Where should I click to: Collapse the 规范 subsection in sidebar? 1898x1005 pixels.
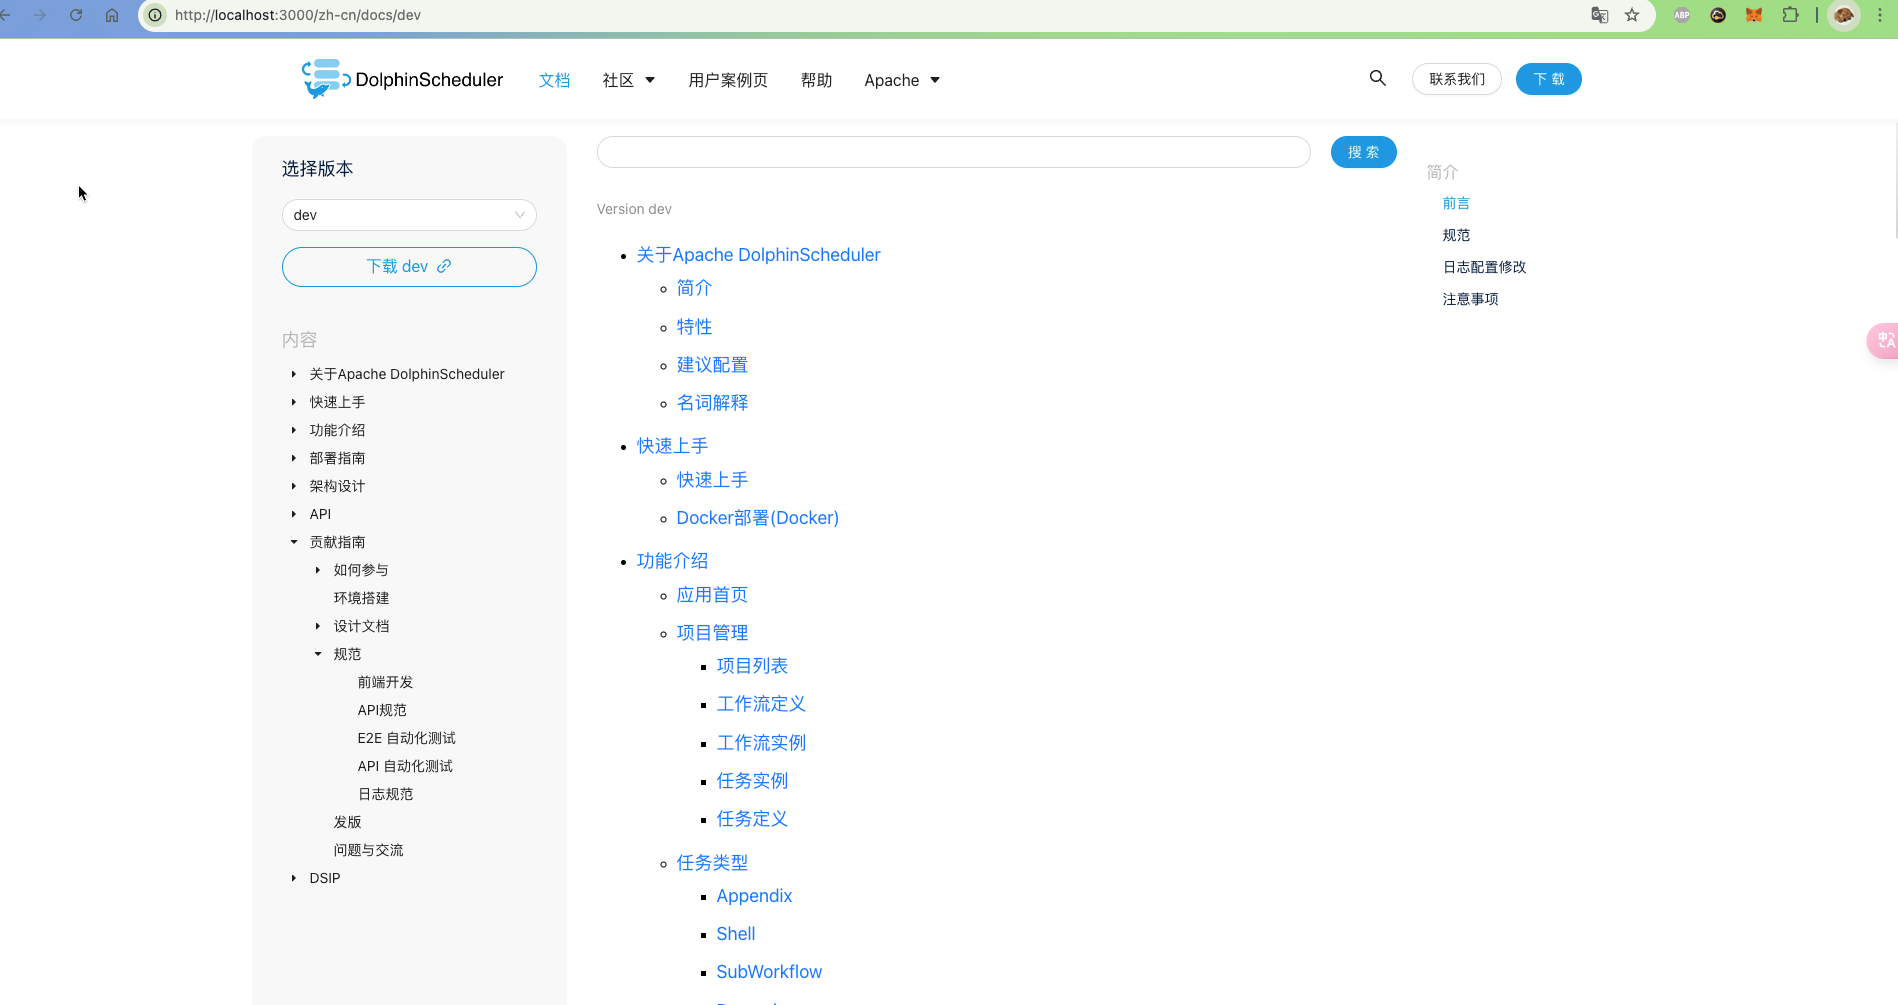[x=318, y=654]
